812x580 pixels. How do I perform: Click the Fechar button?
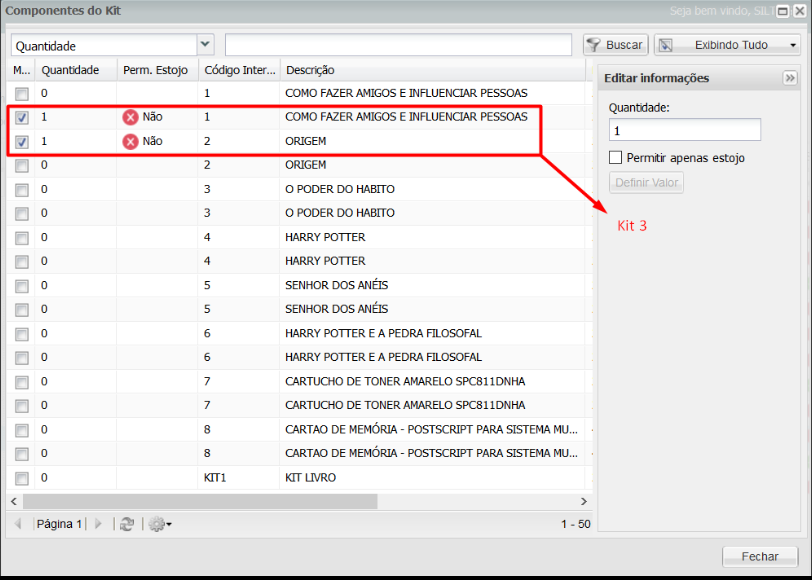pyautogui.click(x=760, y=557)
